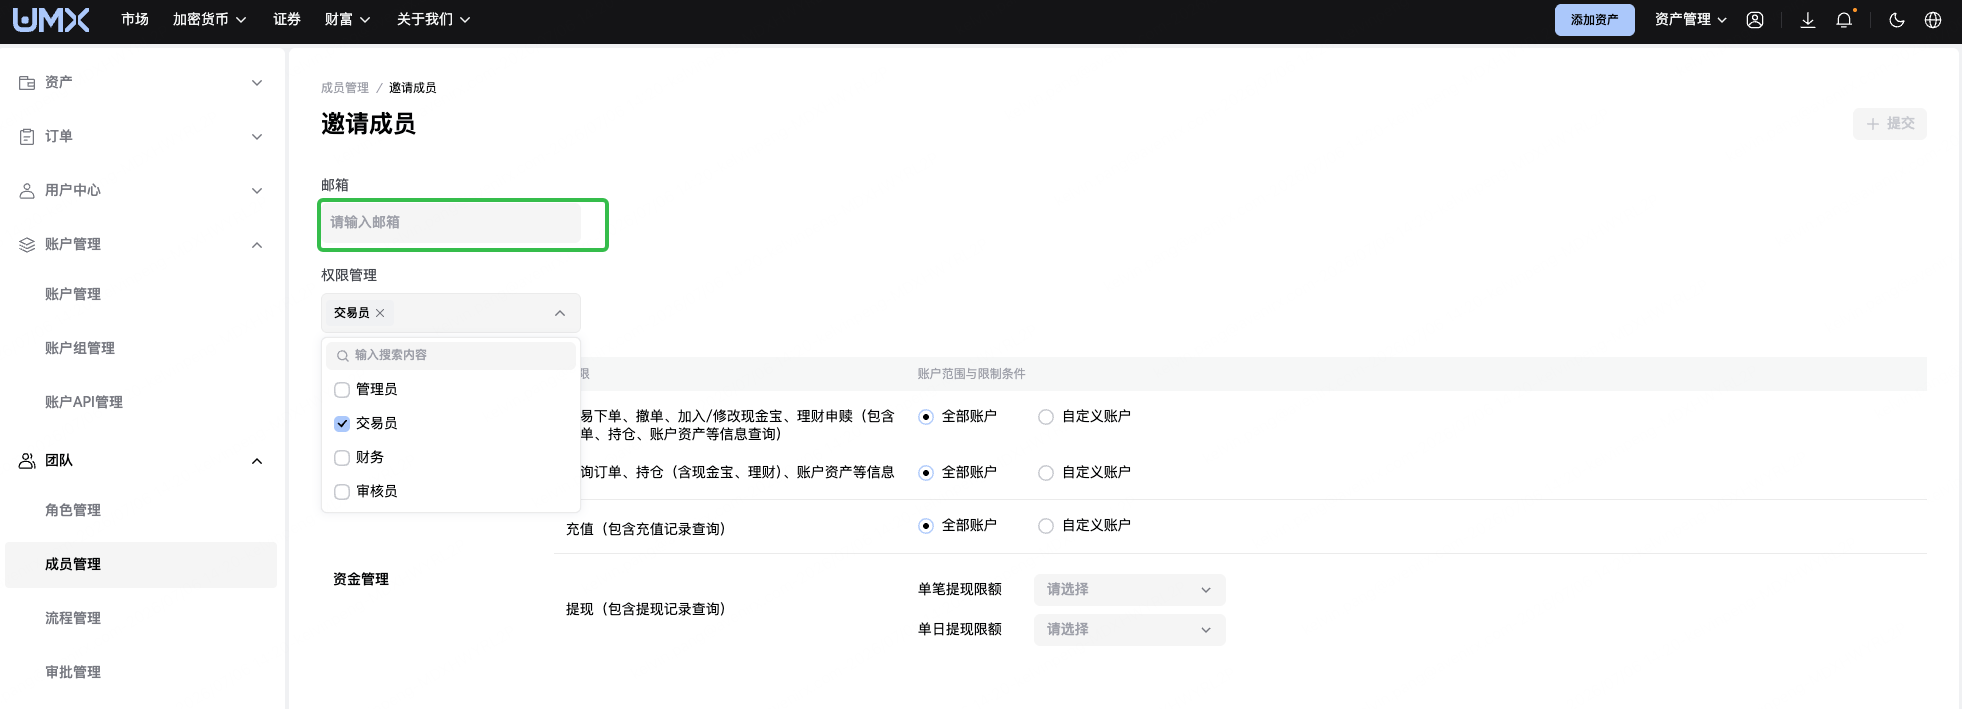Viewport: 1962px width, 709px height.
Task: Open 加密货币 menu dropdown
Action: 209,20
